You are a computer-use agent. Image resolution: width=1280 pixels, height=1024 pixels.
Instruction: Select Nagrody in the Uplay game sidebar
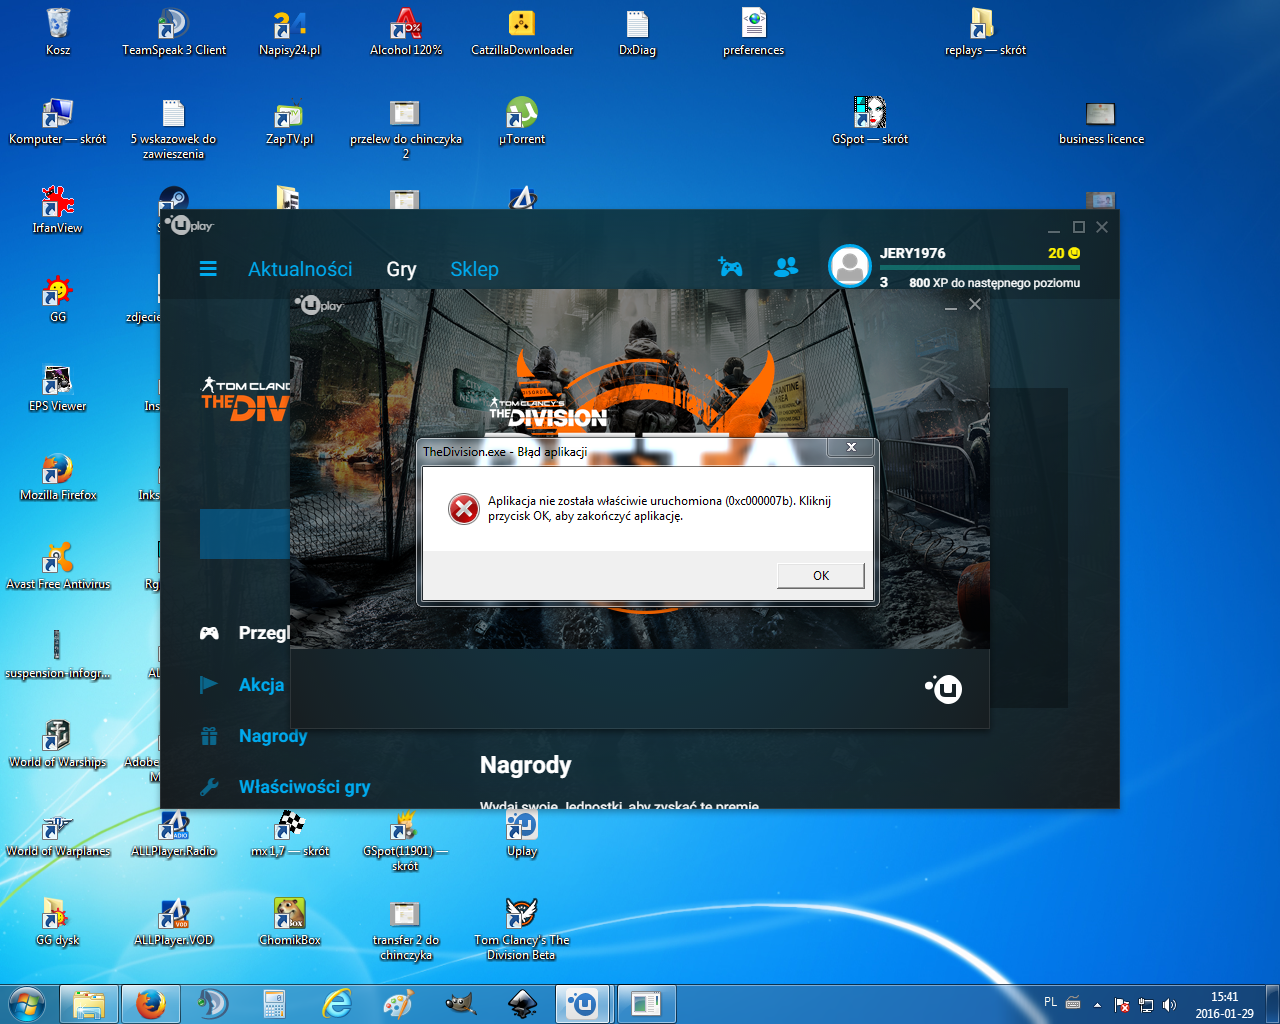click(x=272, y=736)
